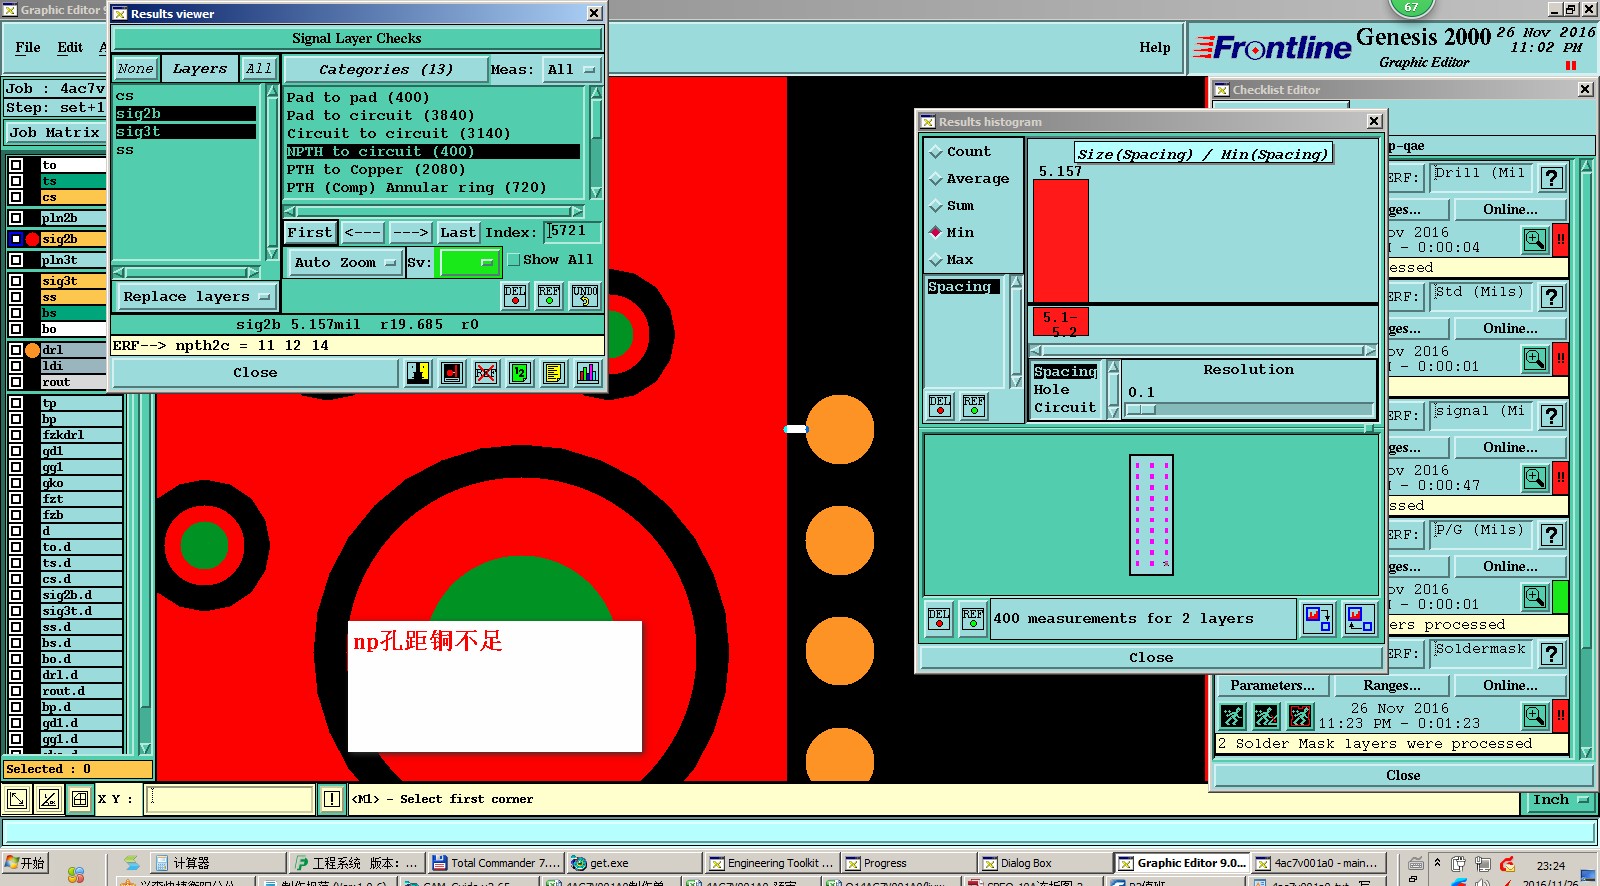This screenshot has height=886, width=1600.
Task: Go to next result with ---> button
Action: coord(410,232)
